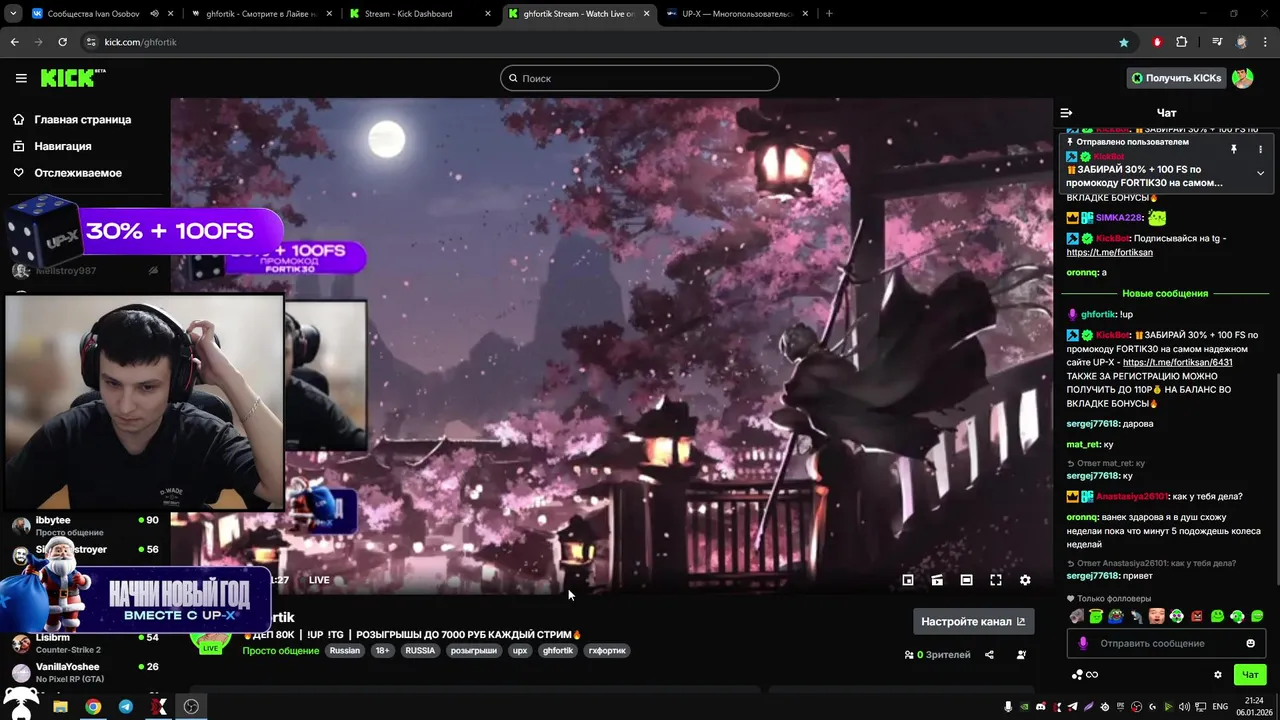Open the t.me/fortiksan/6431 link in chat
Viewport: 1280px width, 720px height.
(1177, 362)
